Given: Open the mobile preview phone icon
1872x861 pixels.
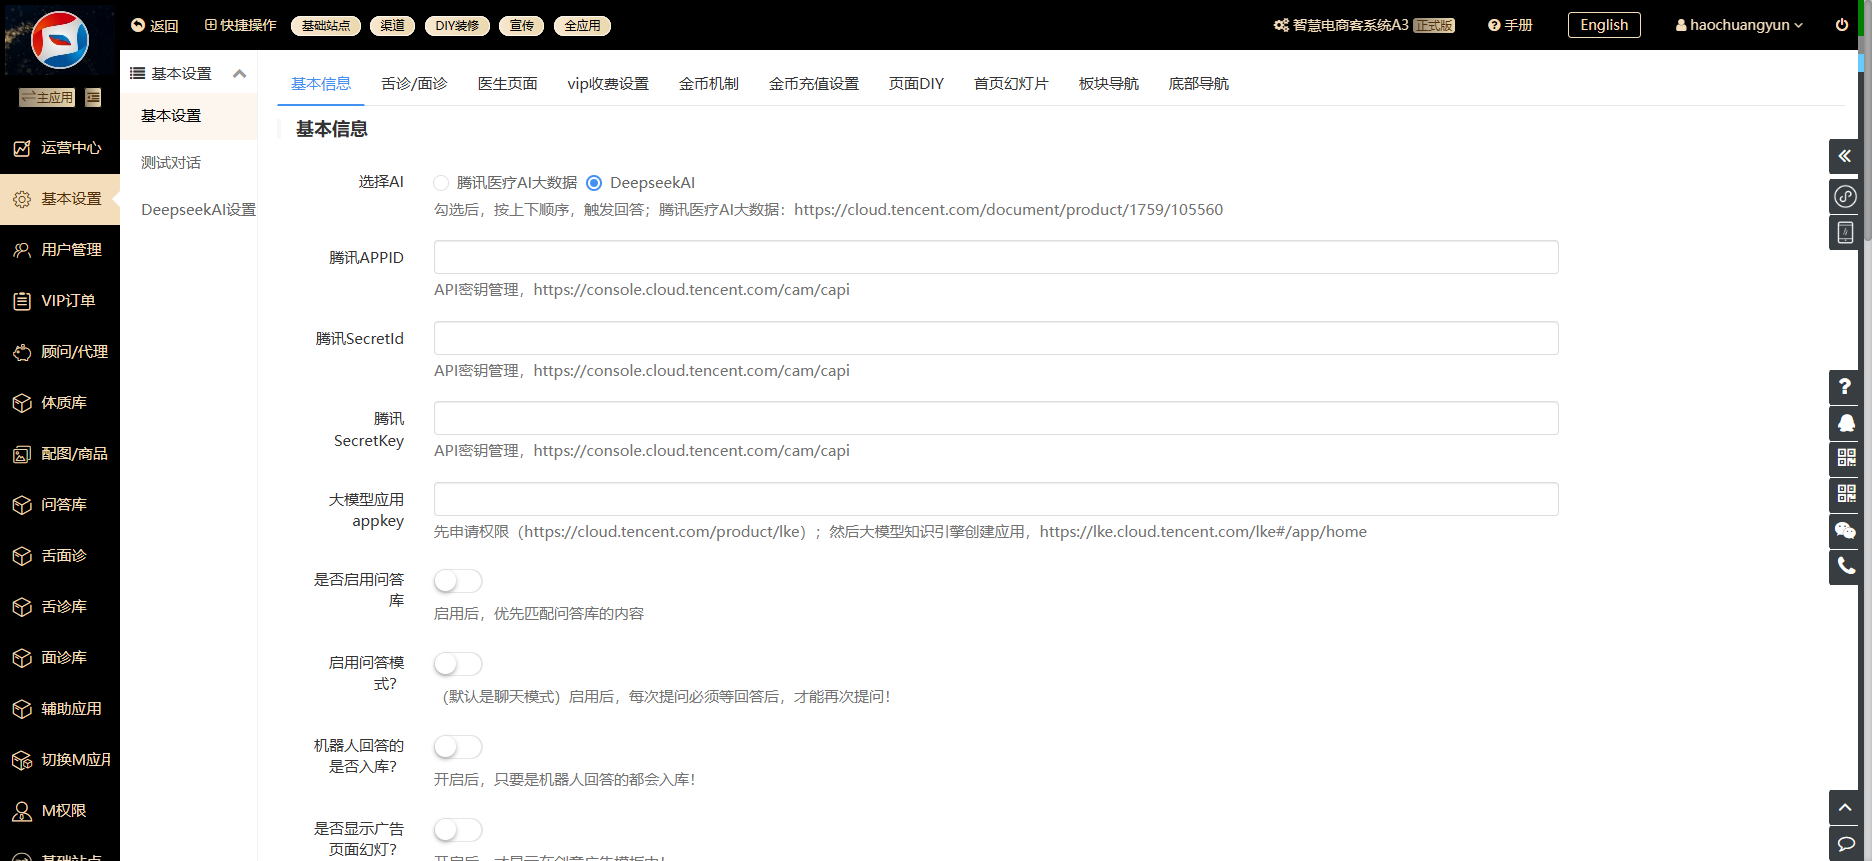Looking at the screenshot, I should [x=1845, y=232].
